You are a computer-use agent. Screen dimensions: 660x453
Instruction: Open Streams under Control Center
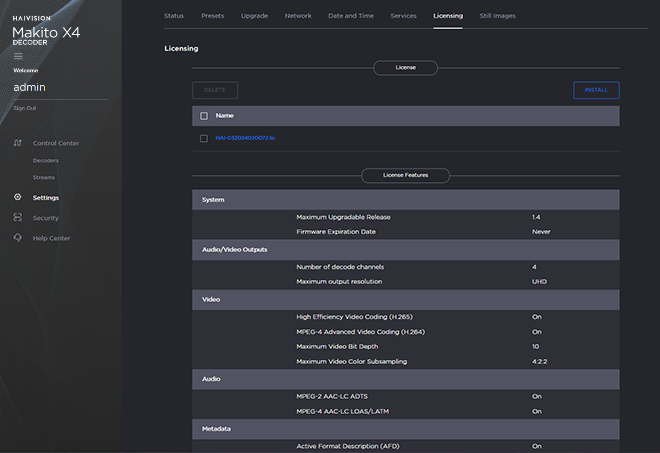coord(44,178)
